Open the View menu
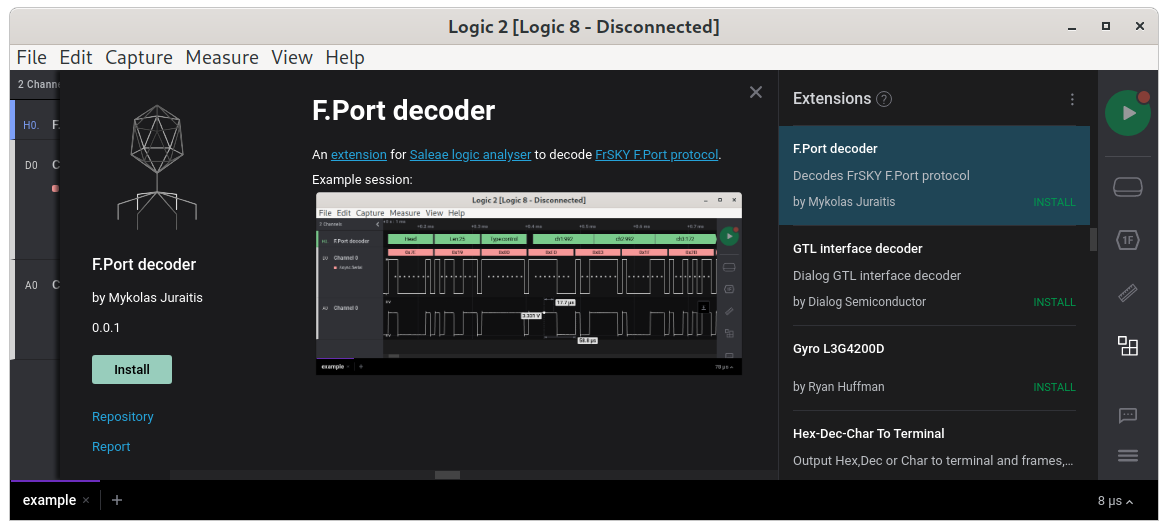 pyautogui.click(x=292, y=57)
